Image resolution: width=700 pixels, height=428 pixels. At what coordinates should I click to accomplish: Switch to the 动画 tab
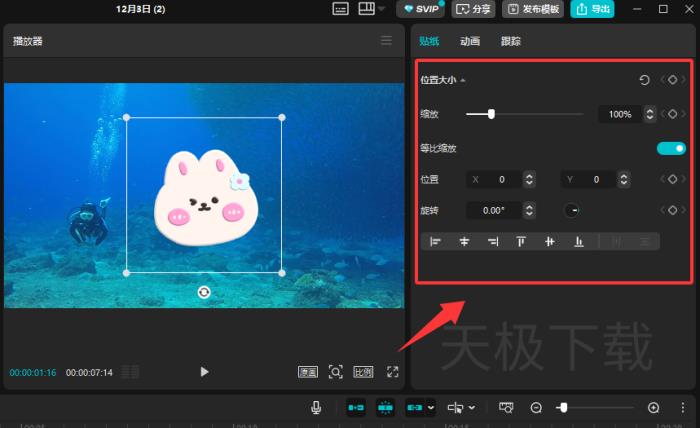[x=469, y=41]
